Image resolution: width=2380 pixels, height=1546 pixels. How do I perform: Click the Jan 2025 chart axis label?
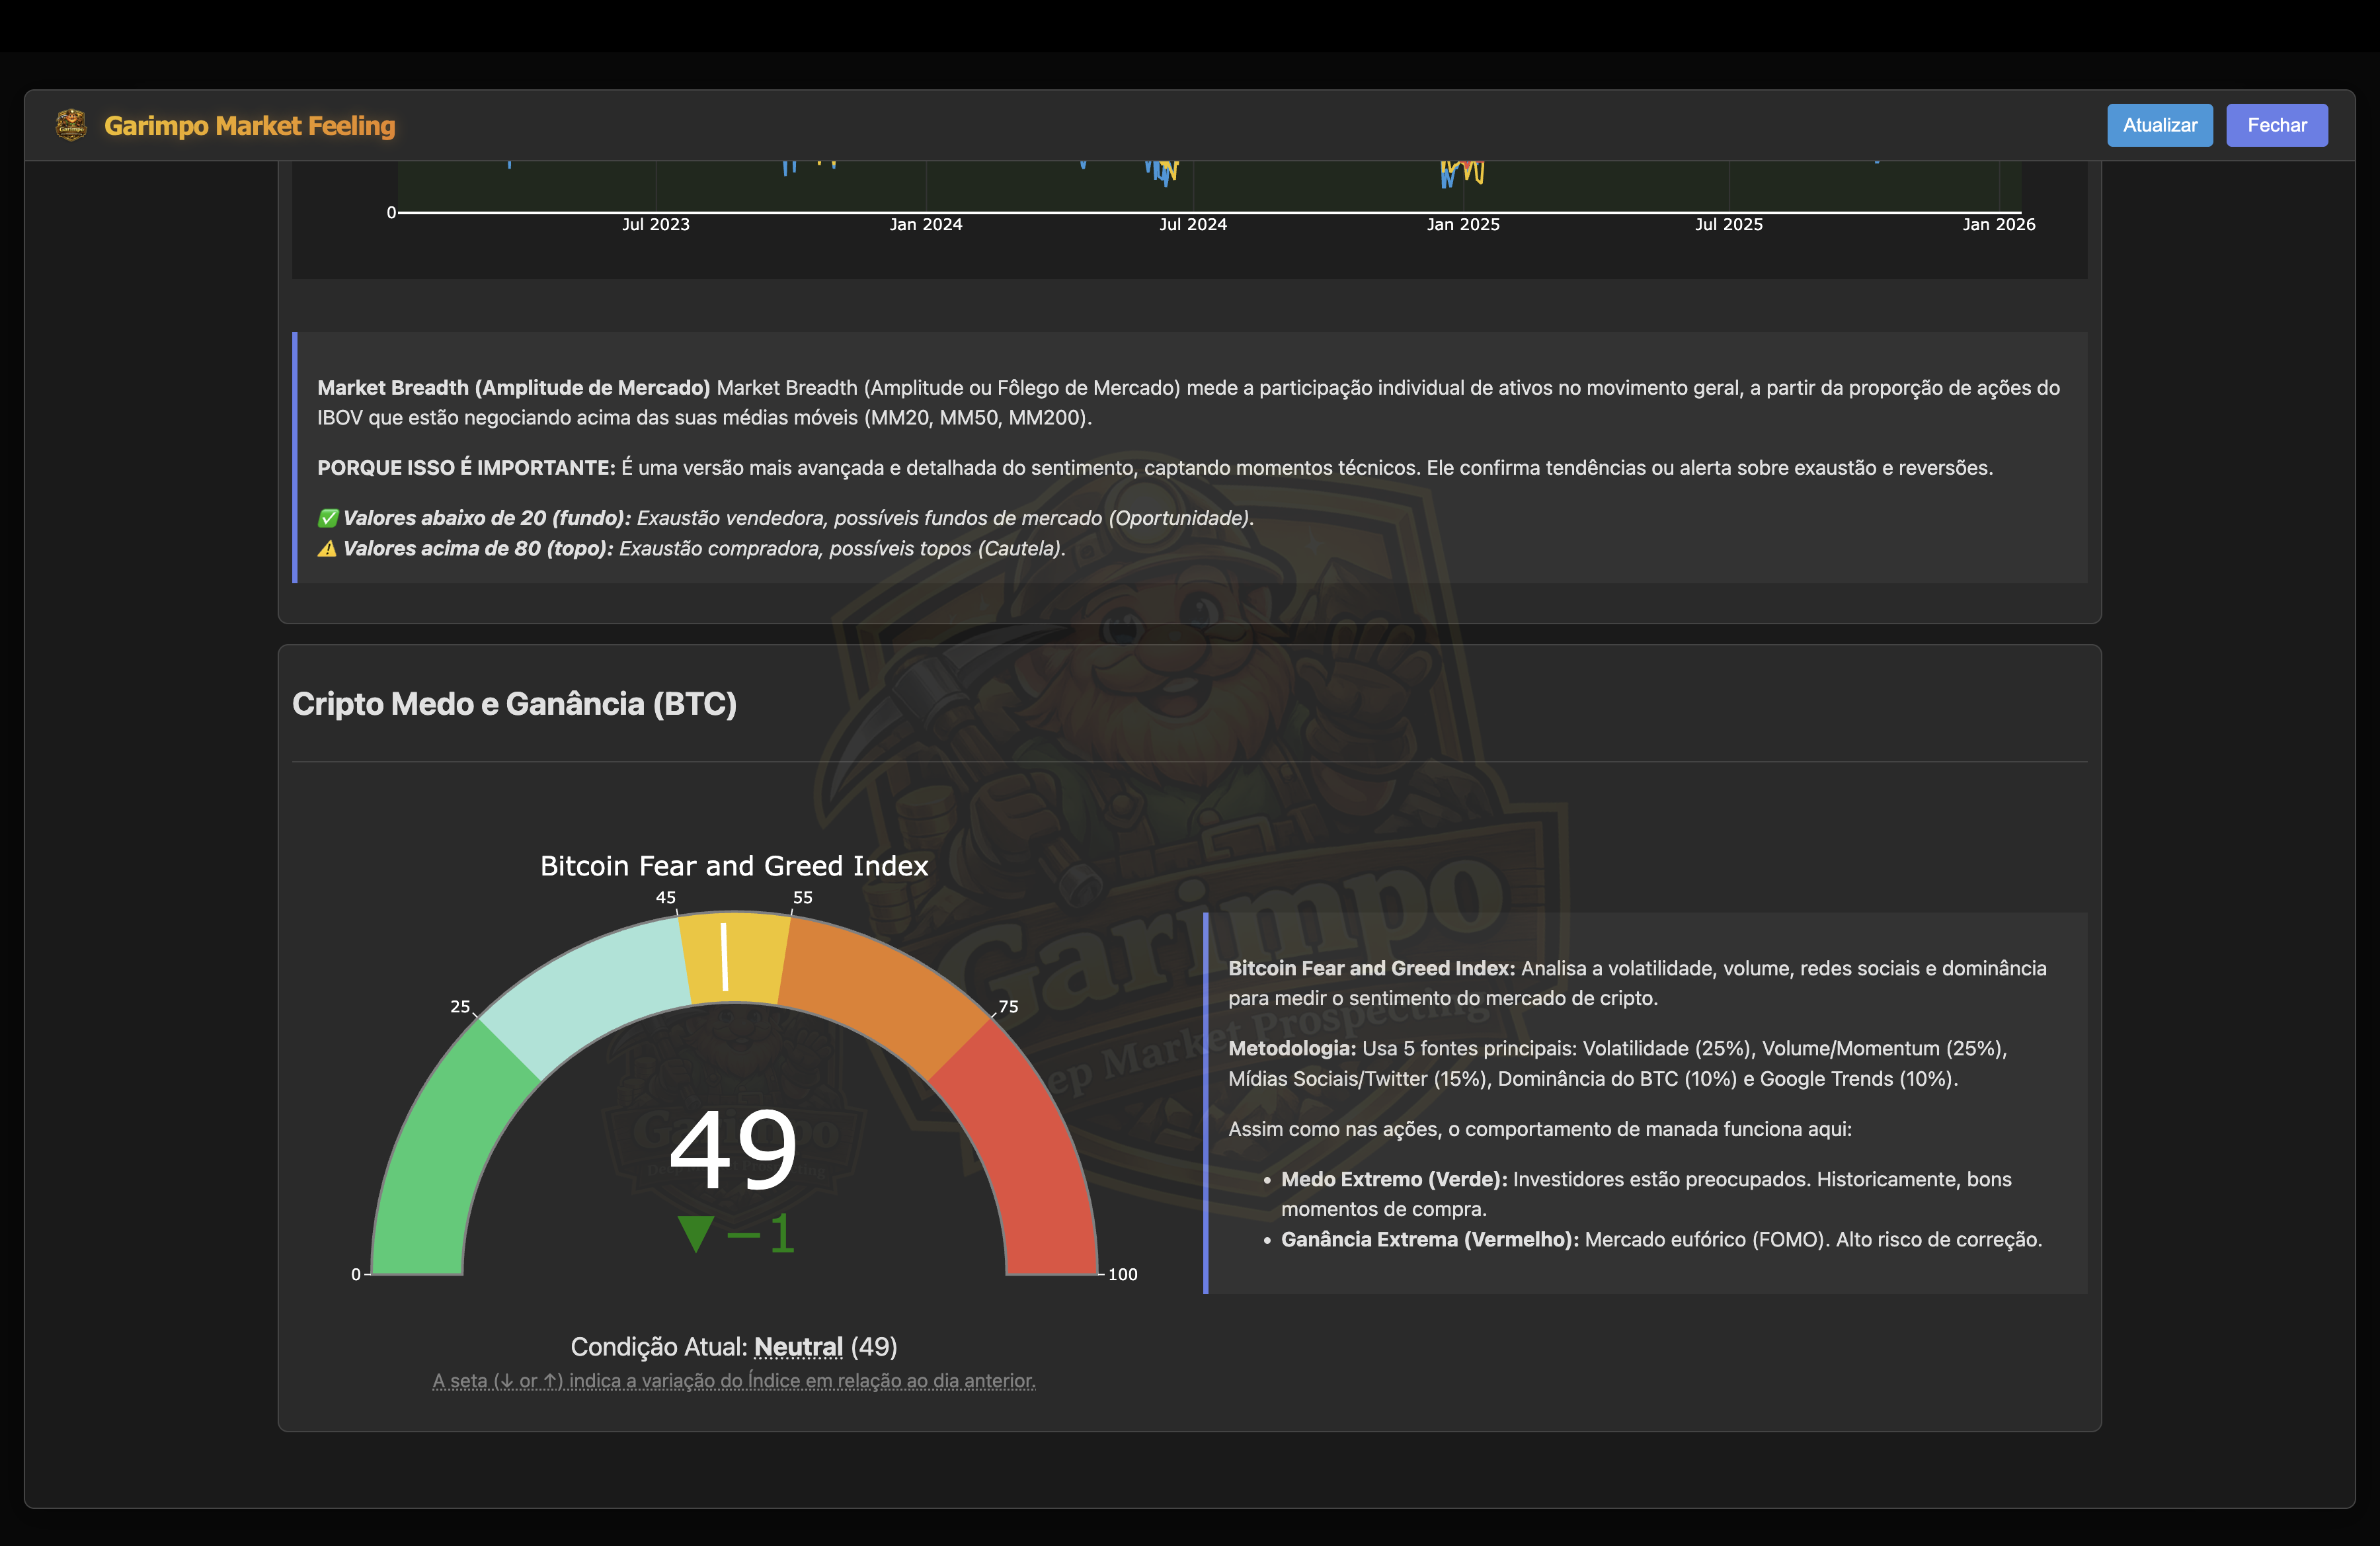[x=1463, y=224]
